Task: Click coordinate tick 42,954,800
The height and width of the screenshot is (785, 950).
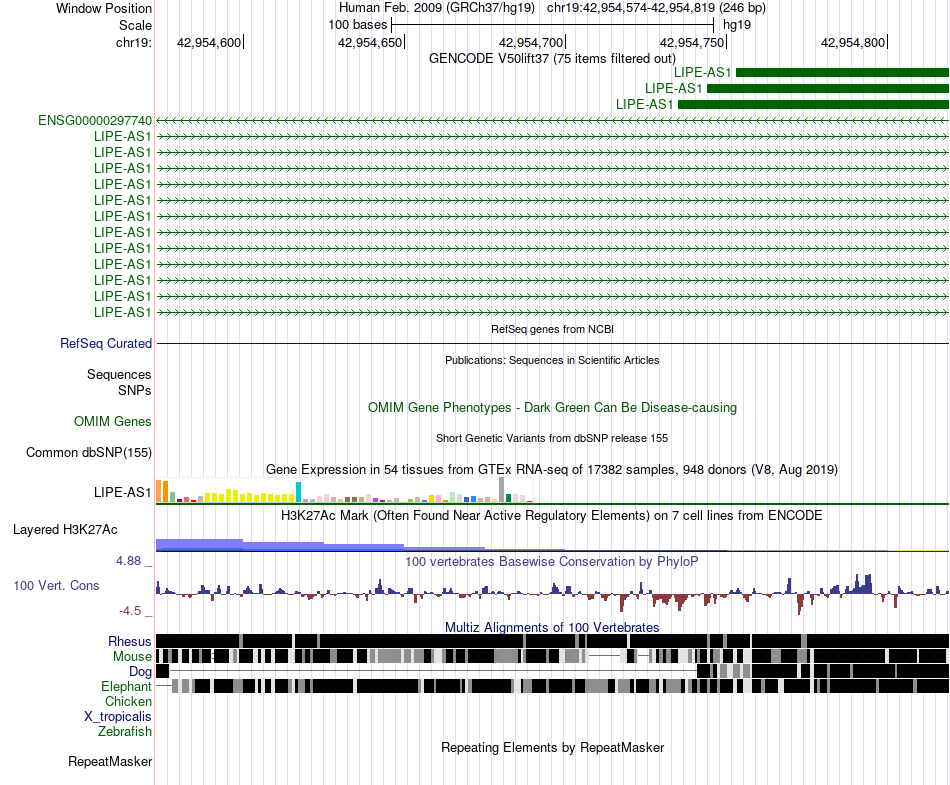Action: tap(853, 42)
